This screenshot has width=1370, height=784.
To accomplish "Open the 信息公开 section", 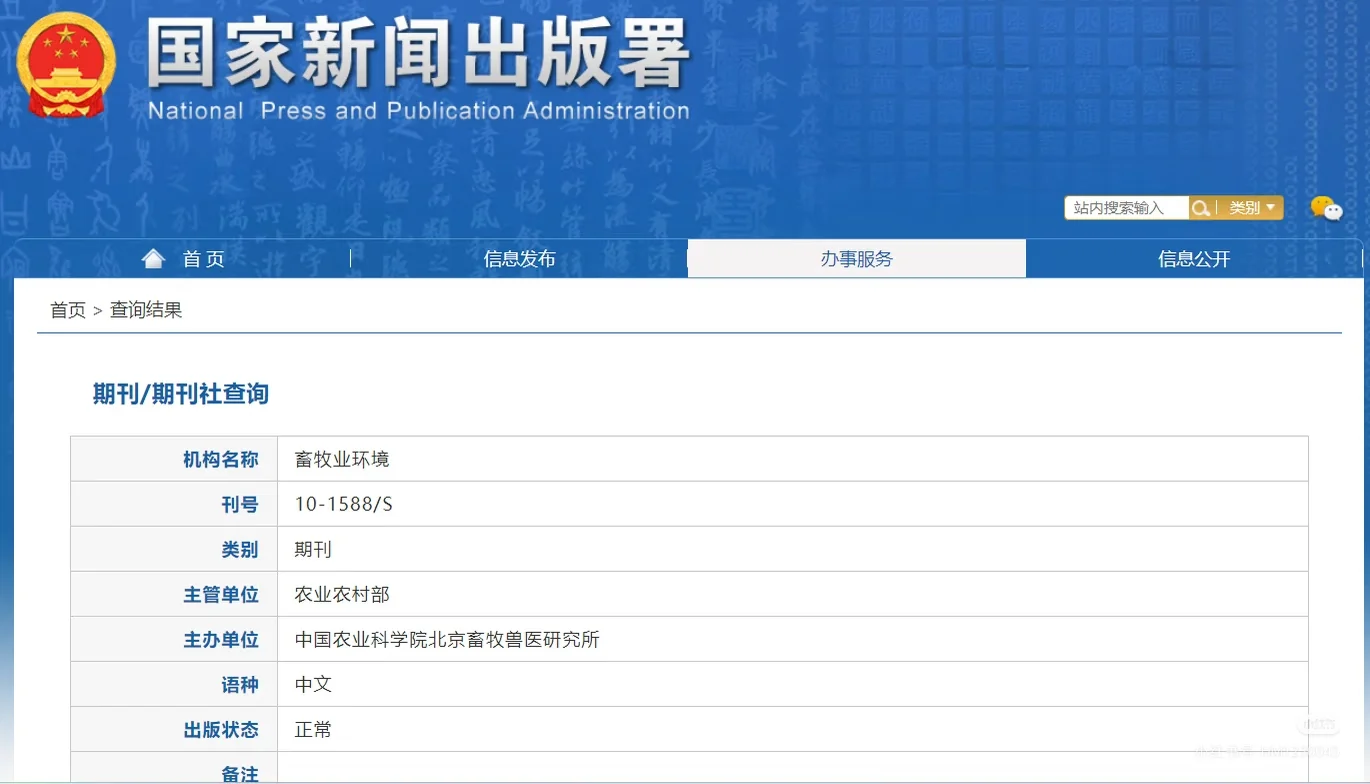I will tap(1193, 258).
